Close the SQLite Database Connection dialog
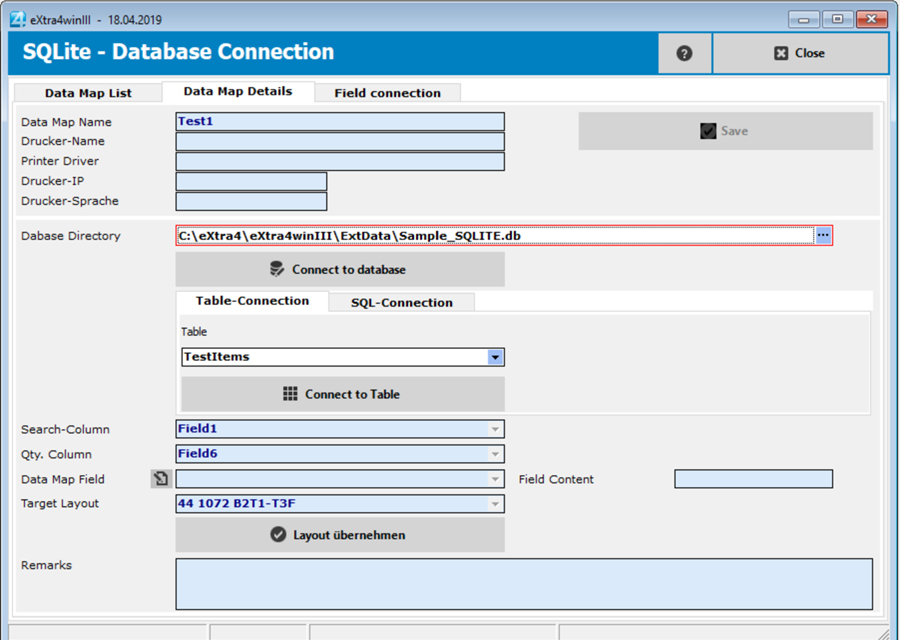 (x=800, y=53)
